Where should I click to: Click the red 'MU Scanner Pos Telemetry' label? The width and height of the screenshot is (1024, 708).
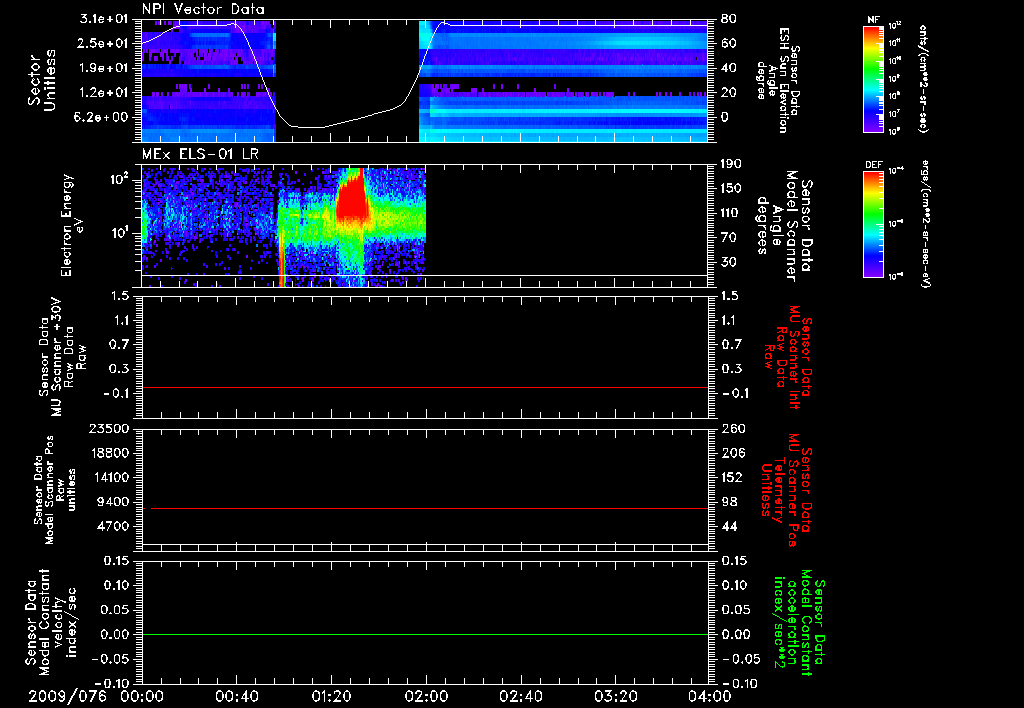click(786, 491)
